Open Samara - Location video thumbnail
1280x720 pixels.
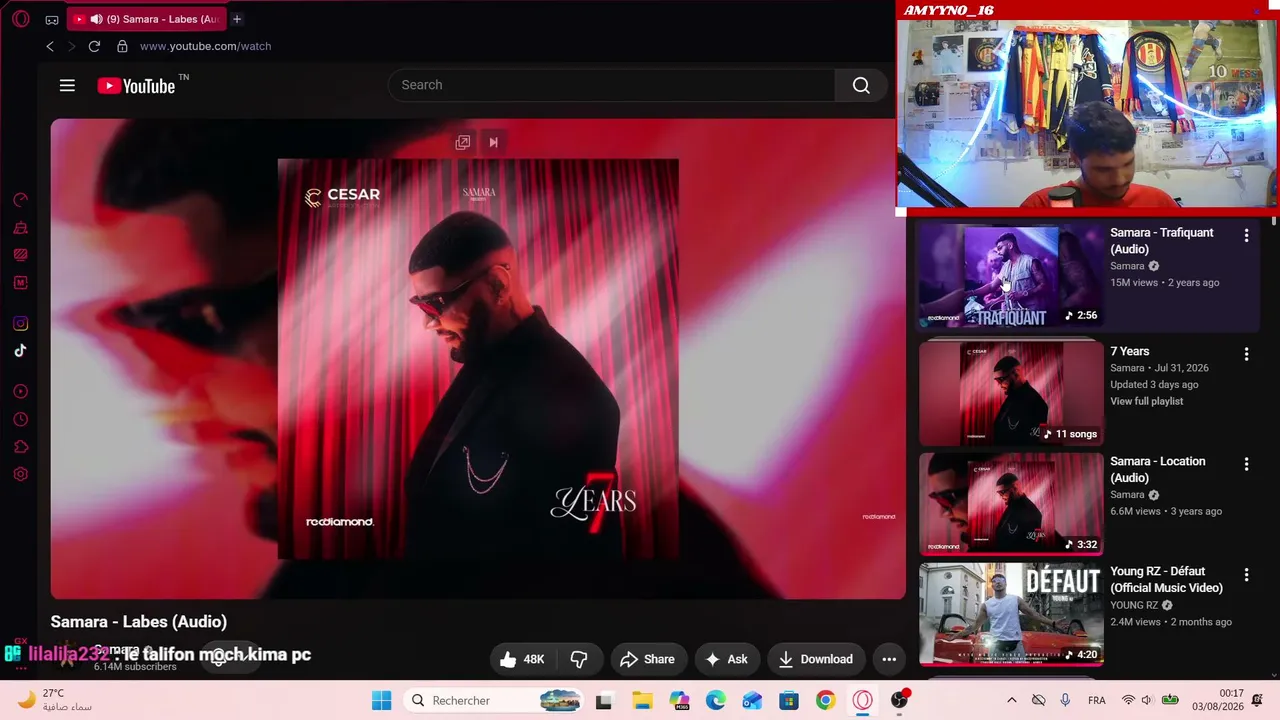1011,504
